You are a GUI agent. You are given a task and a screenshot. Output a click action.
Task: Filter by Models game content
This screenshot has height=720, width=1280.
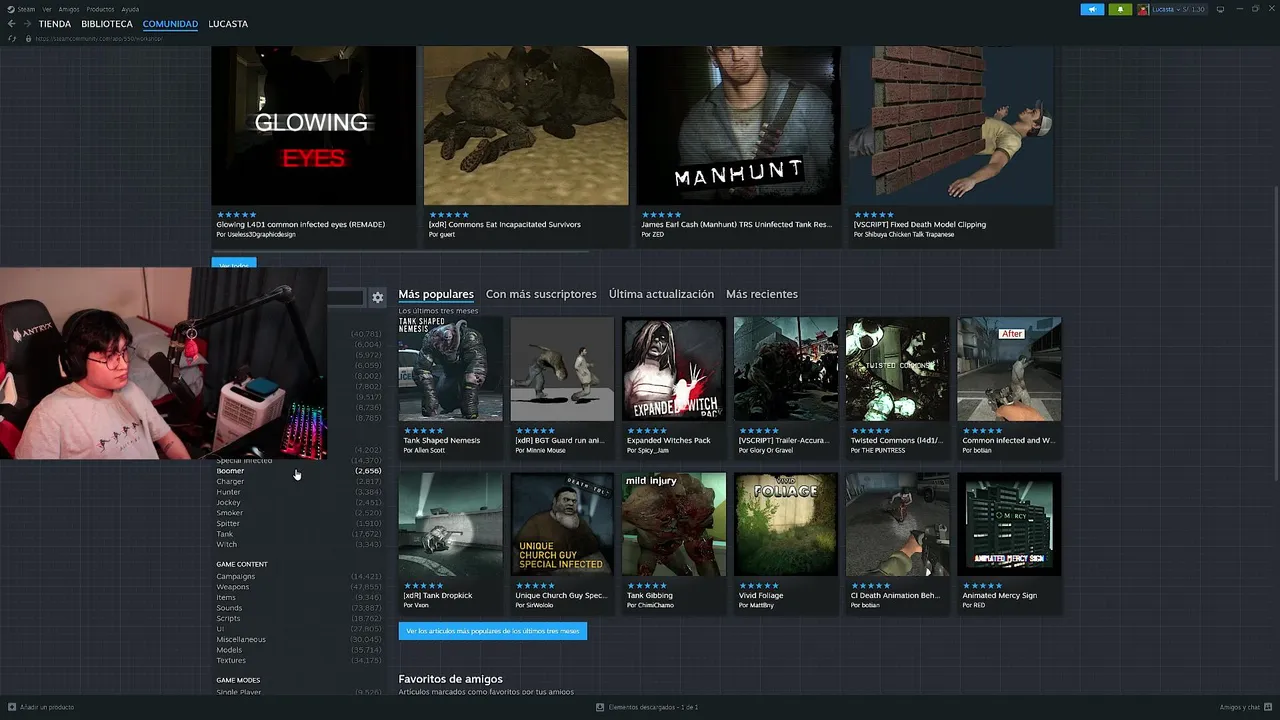[229, 650]
